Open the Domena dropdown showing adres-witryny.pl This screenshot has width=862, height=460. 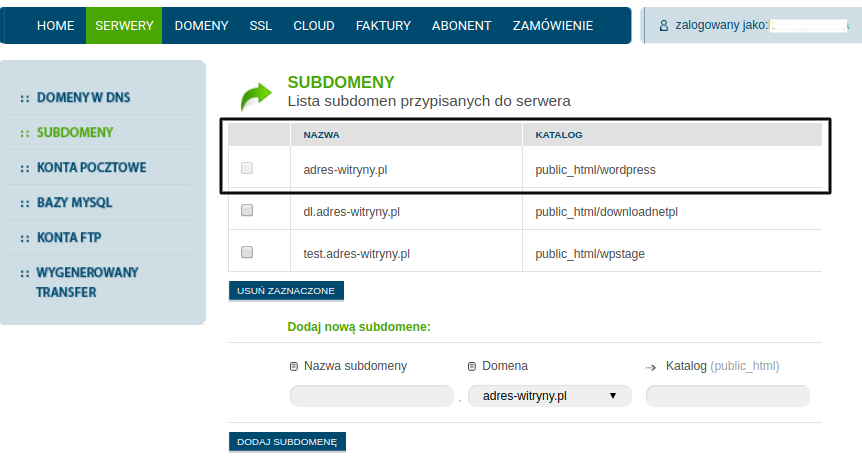550,396
